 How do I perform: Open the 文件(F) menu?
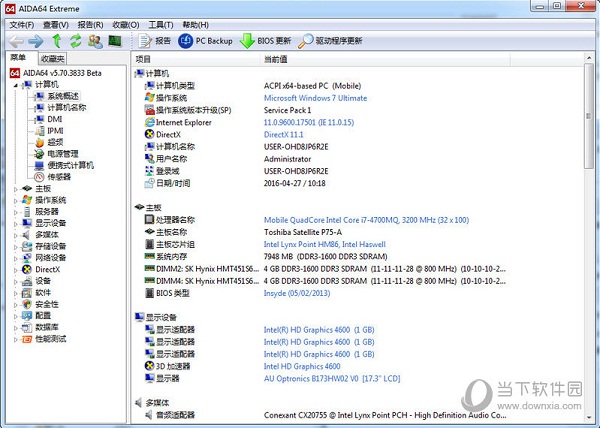[22, 25]
